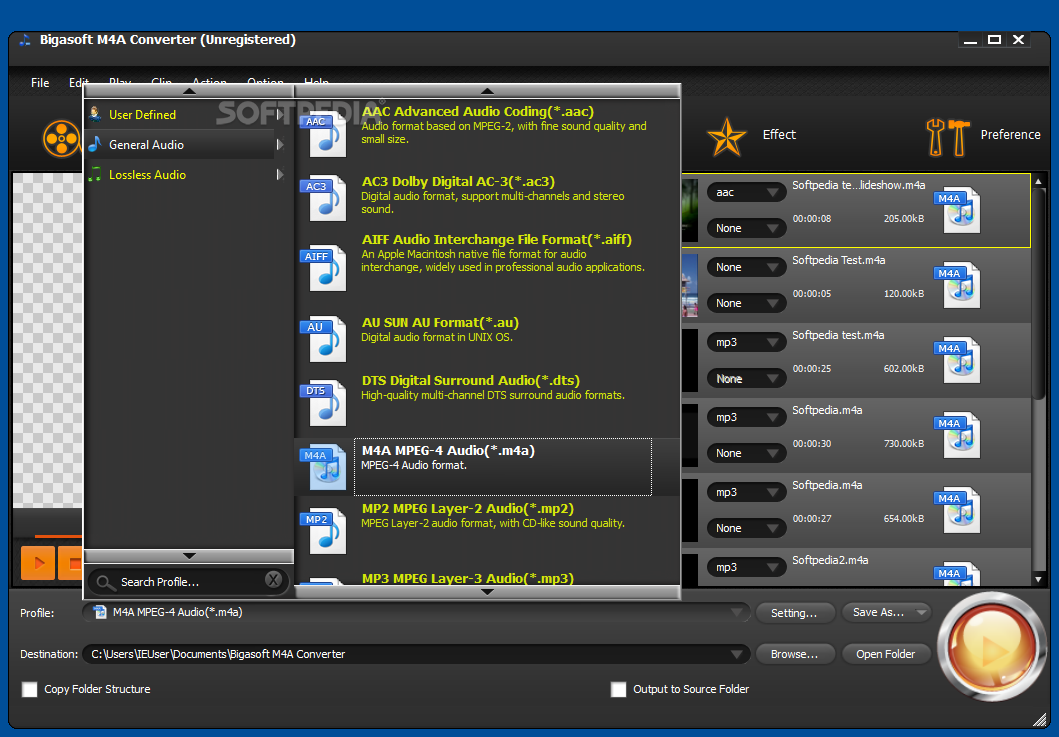
Task: Open the File menu
Action: coord(40,82)
